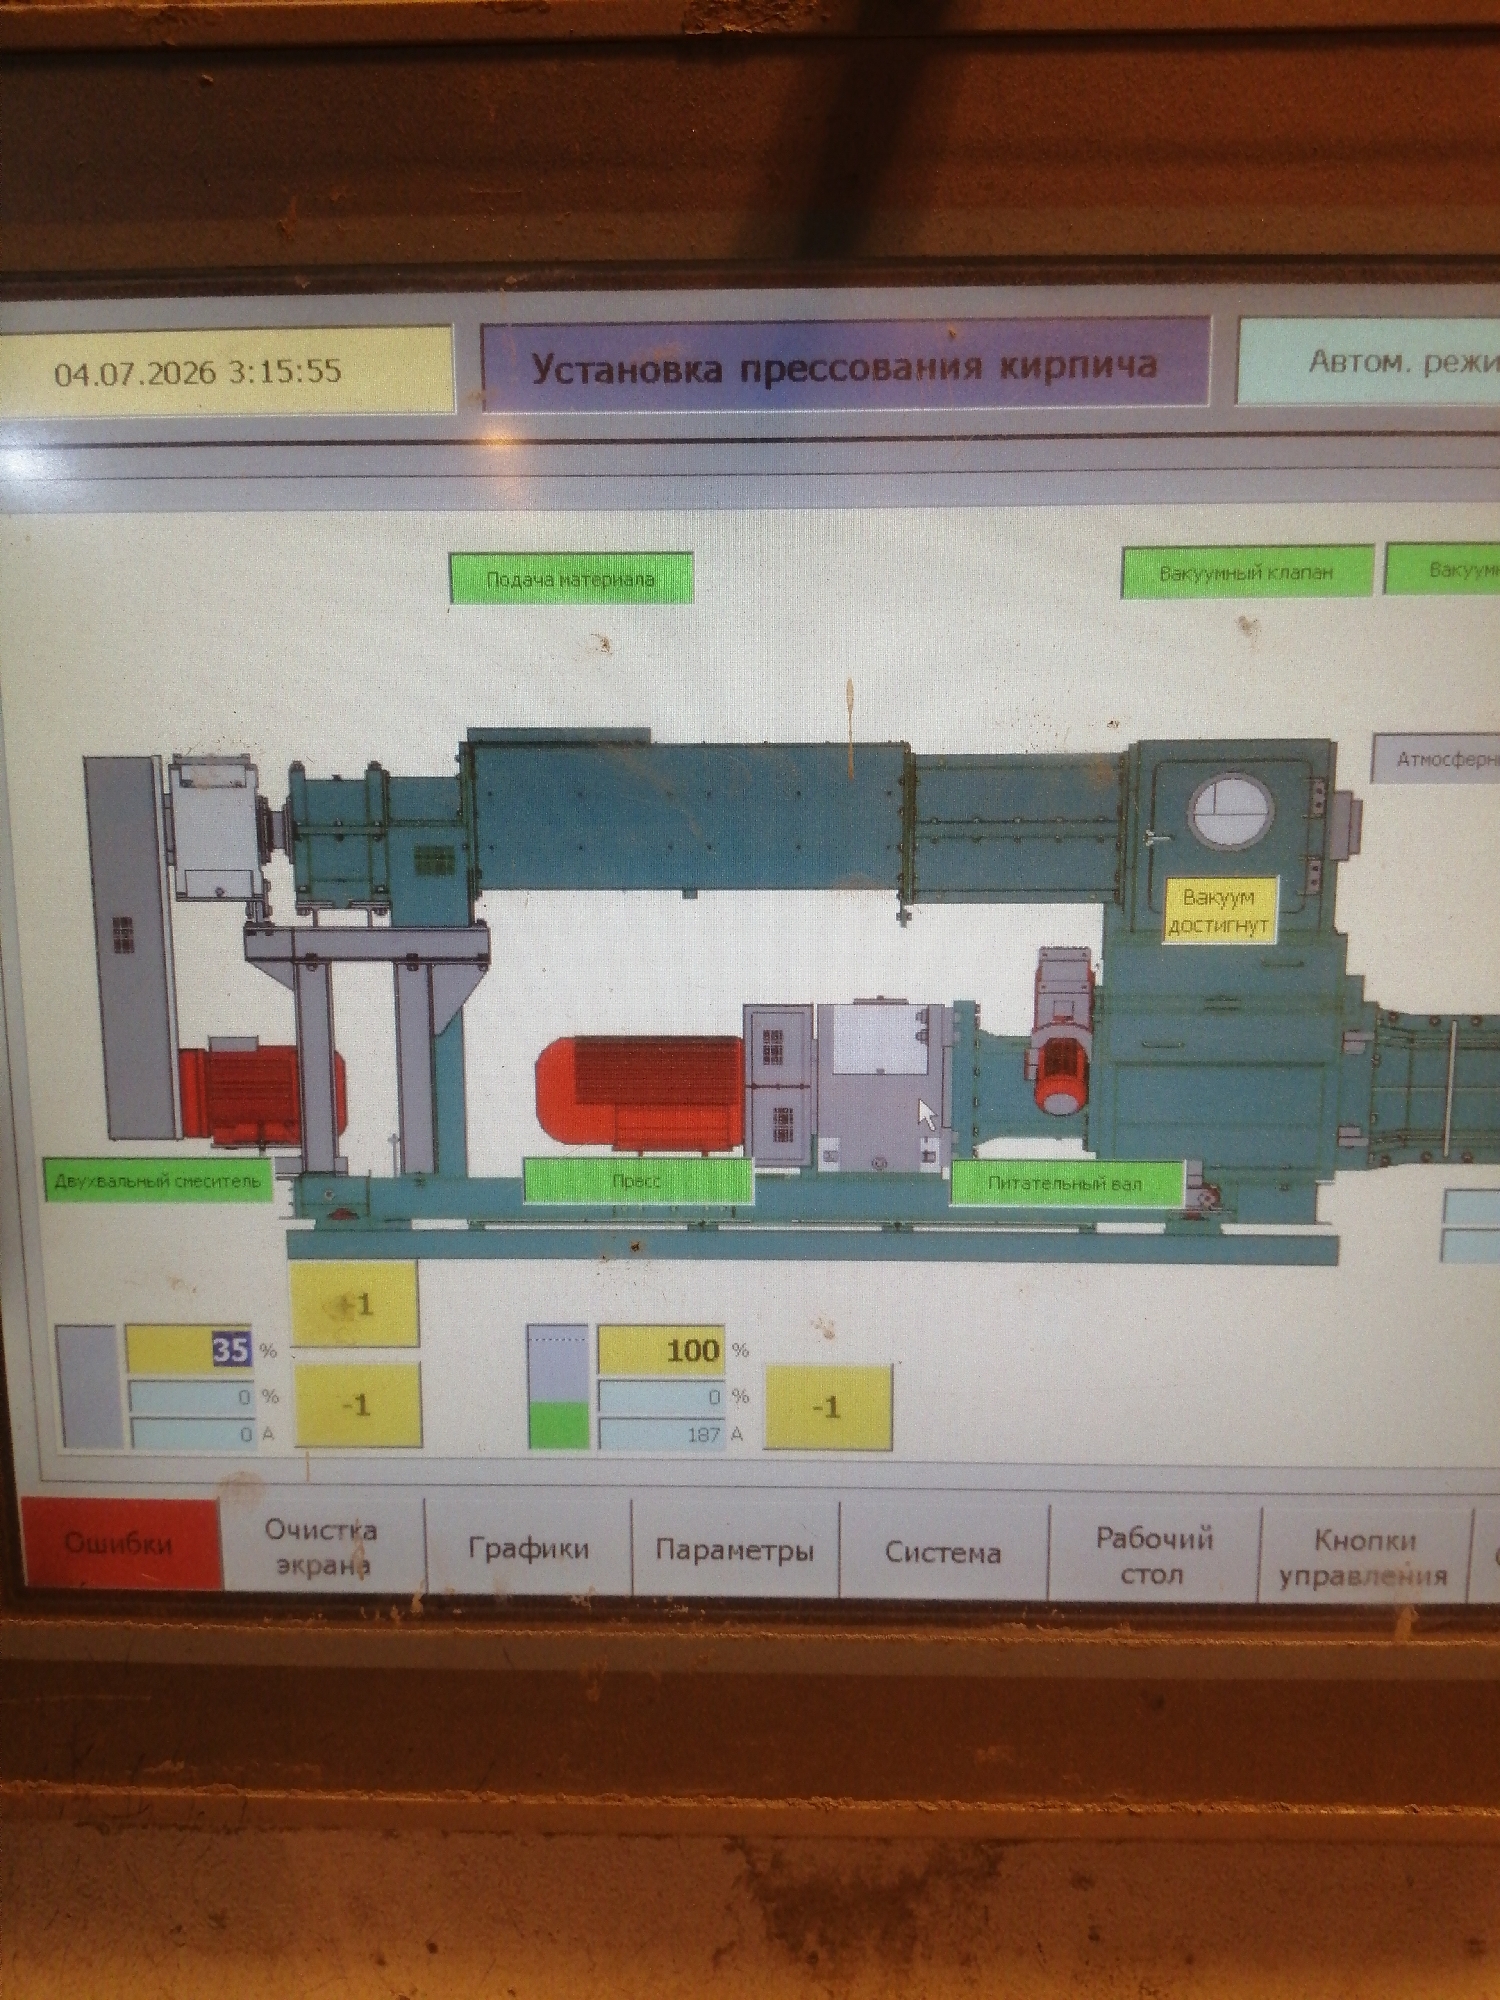Image resolution: width=1500 pixels, height=2000 pixels.
Task: Edit mixer setpoint field showing 35
Action: coord(190,1350)
